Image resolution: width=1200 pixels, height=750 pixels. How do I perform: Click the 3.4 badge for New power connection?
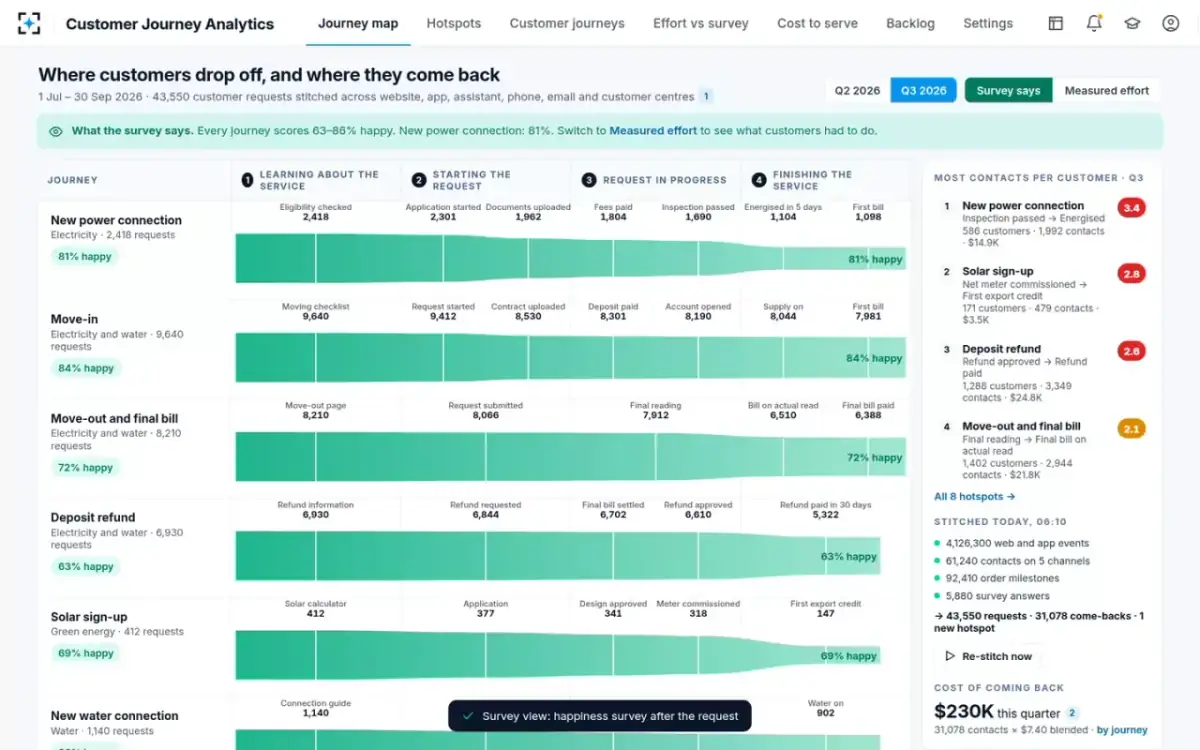[x=1131, y=208]
